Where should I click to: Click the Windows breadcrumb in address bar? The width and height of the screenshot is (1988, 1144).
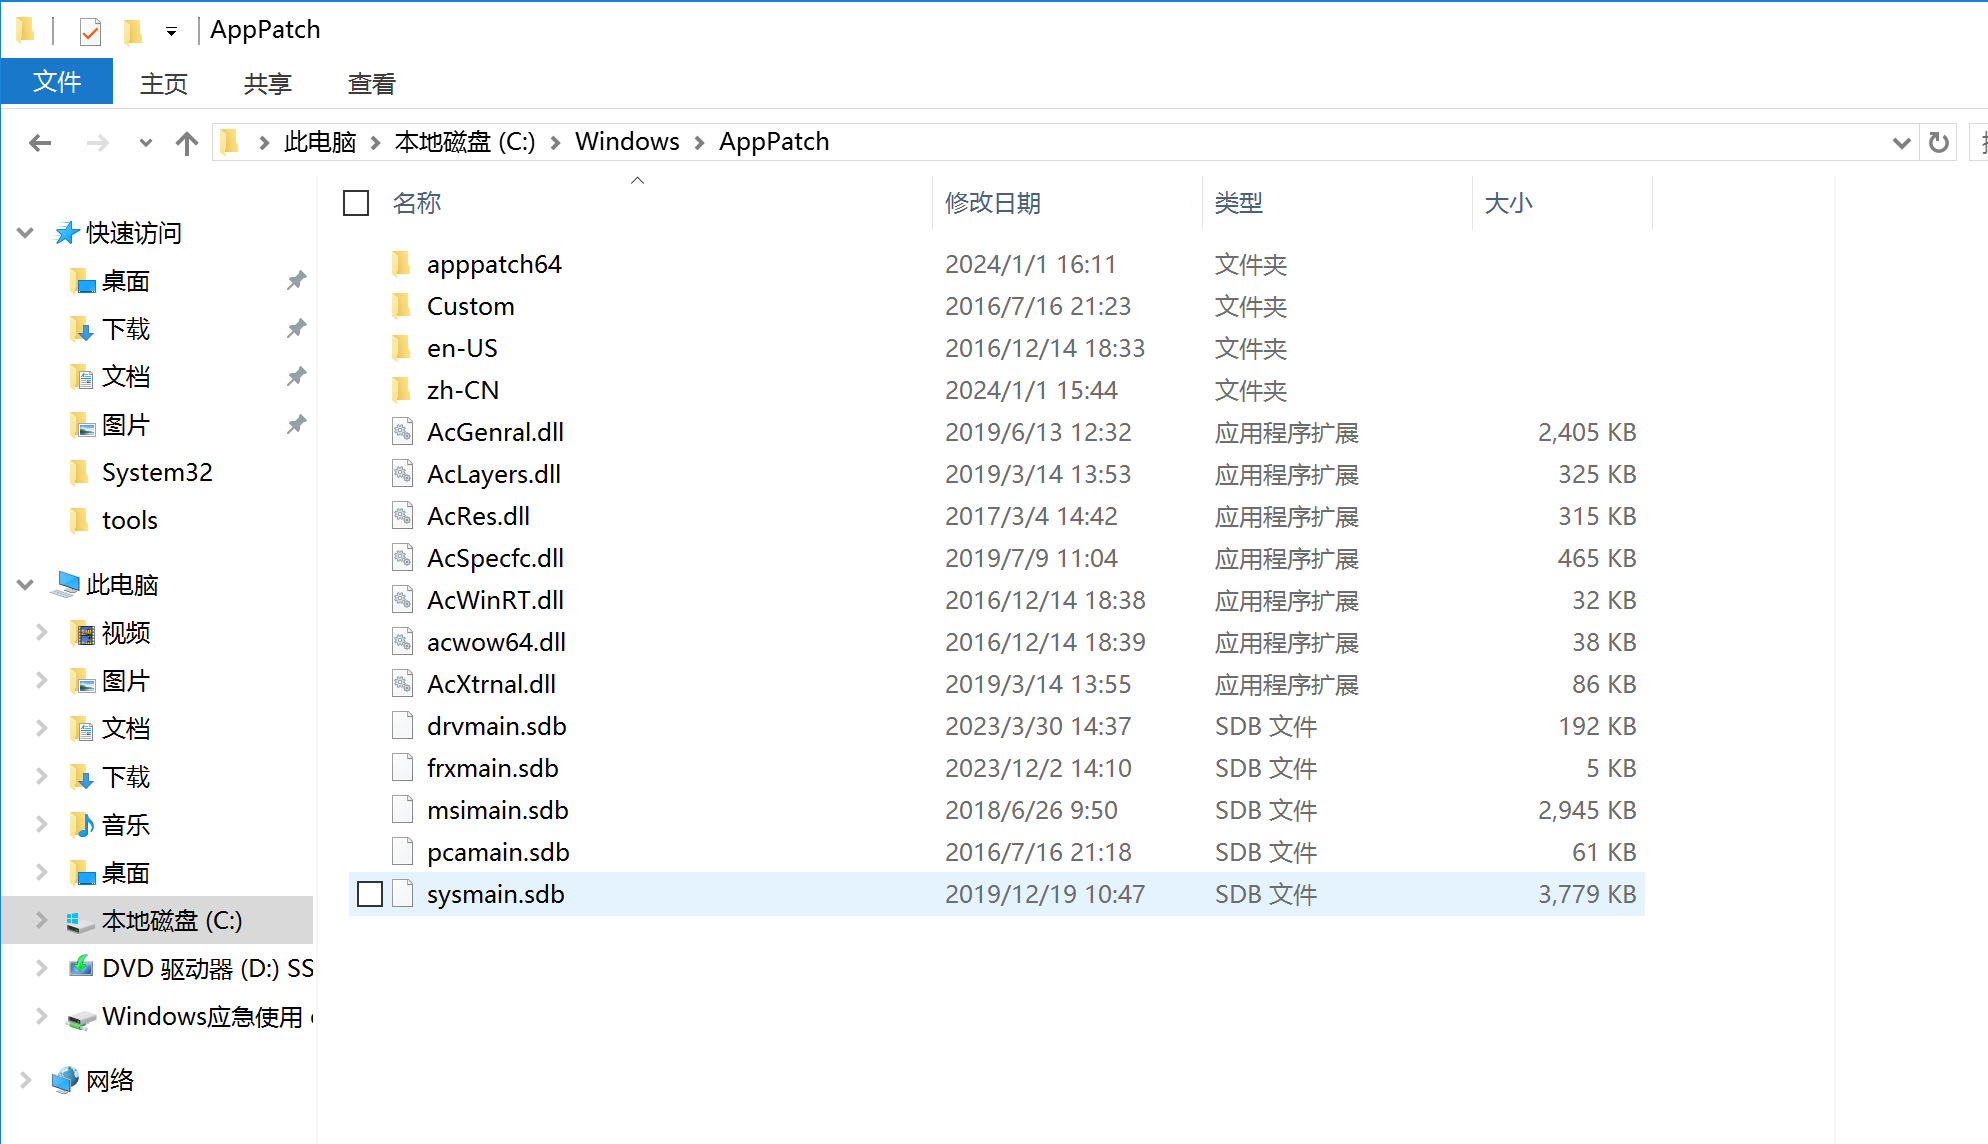[x=627, y=142]
